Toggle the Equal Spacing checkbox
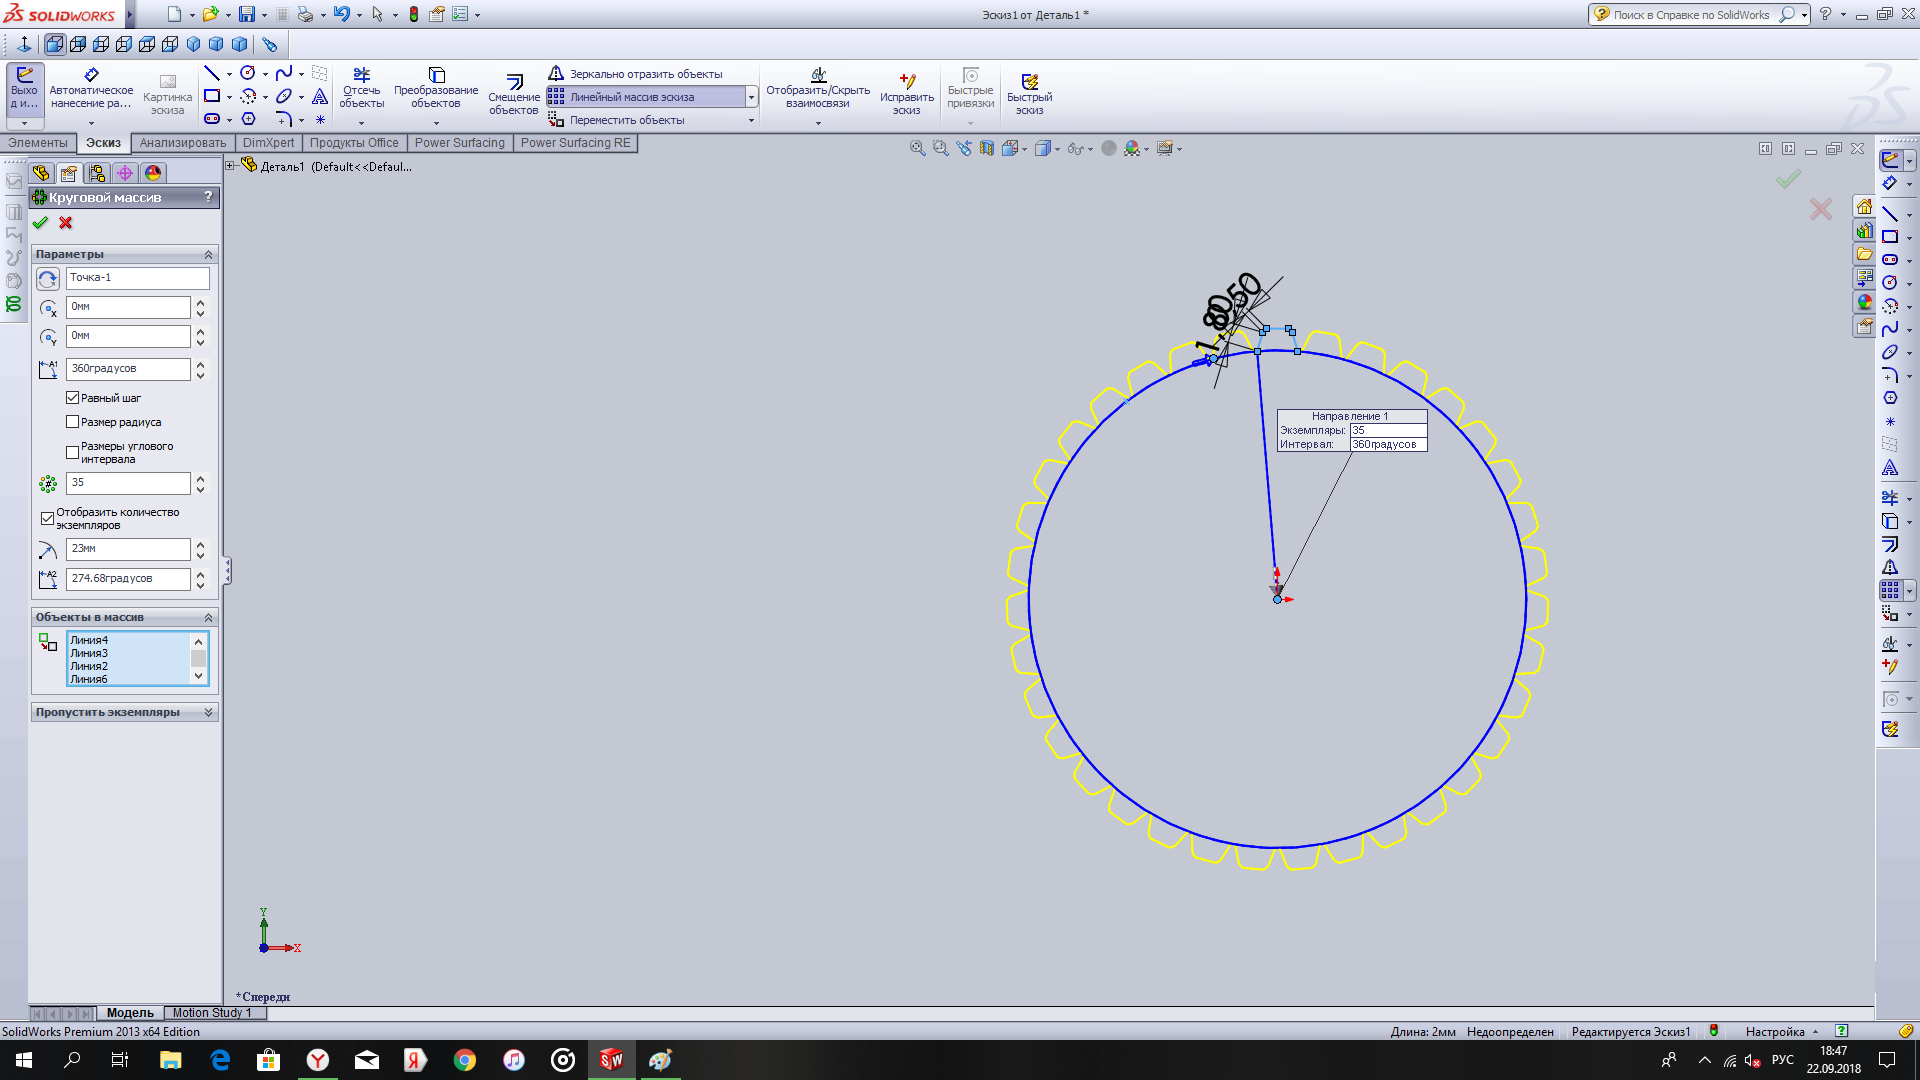The height and width of the screenshot is (1080, 1920). [73, 397]
